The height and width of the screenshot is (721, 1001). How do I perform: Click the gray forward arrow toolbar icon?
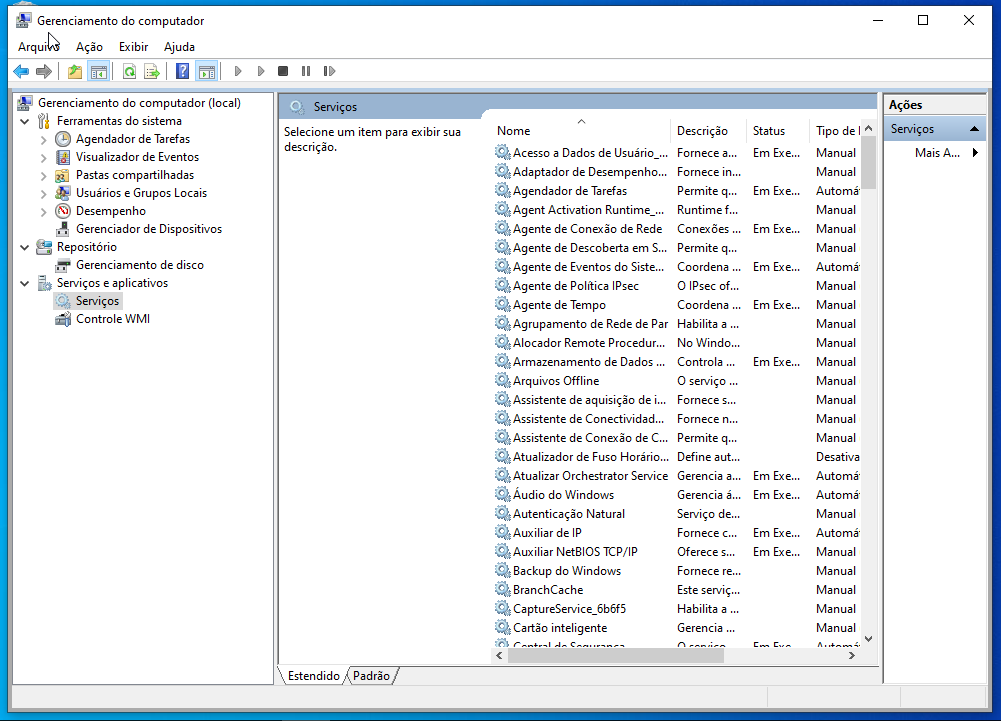[x=44, y=71]
